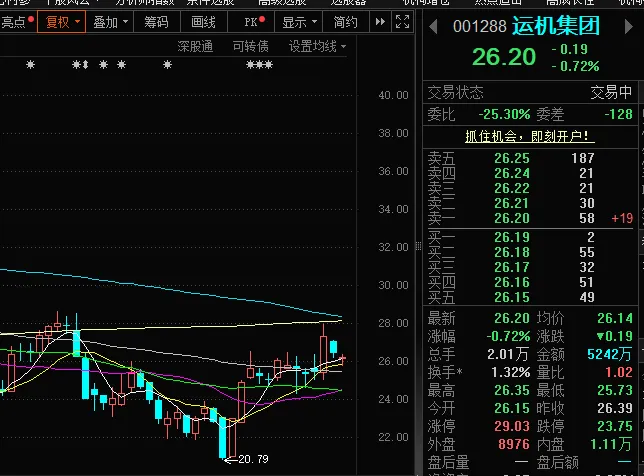Click the sell-one change +19
The height and width of the screenshot is (476, 644).
tap(622, 218)
